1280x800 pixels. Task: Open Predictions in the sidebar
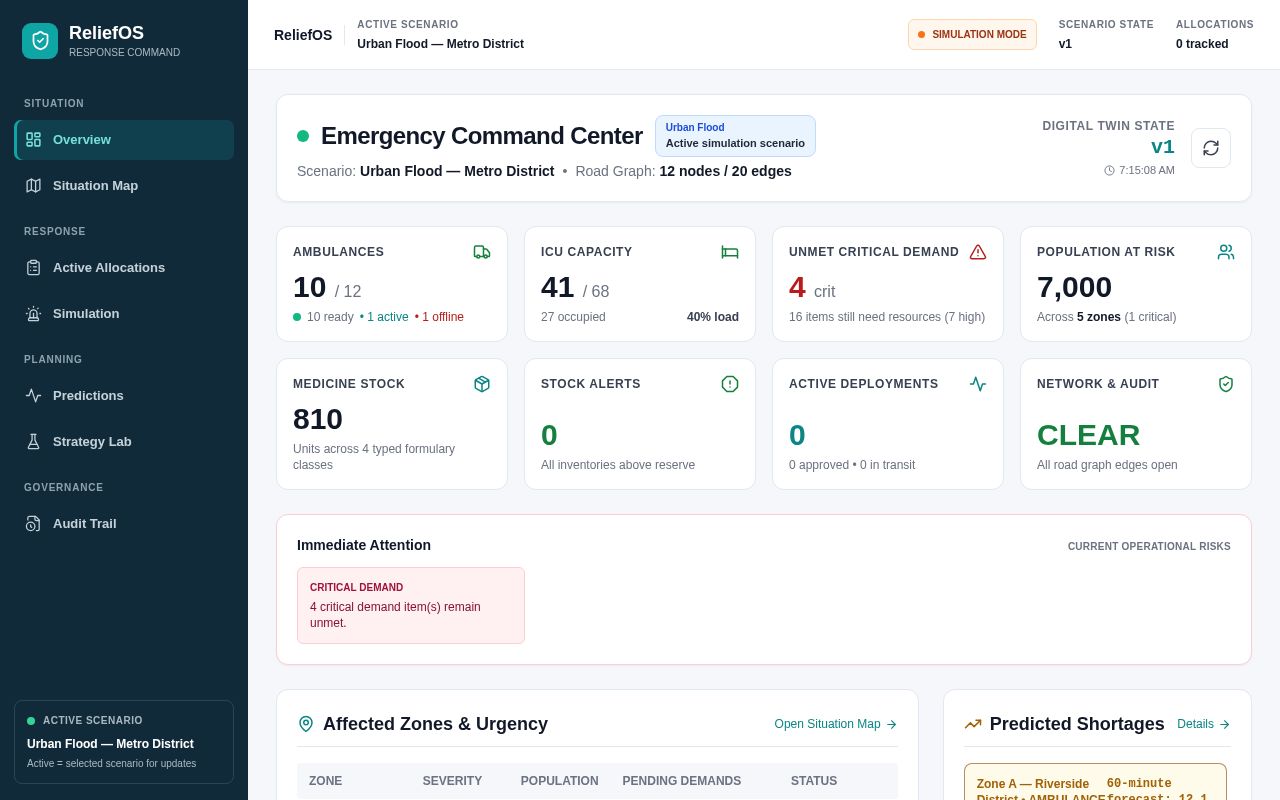(x=124, y=396)
